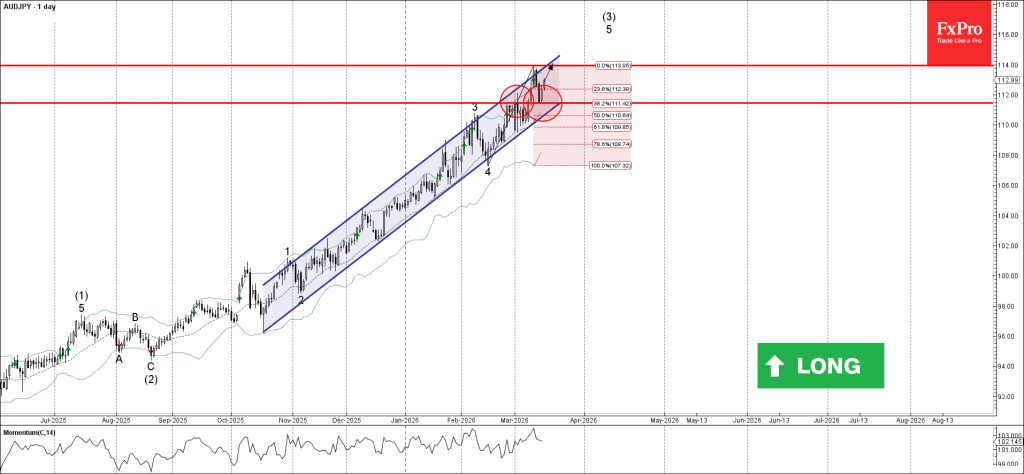Click the Jul-2025 date axis label
The image size is (1024, 474).
[53, 420]
